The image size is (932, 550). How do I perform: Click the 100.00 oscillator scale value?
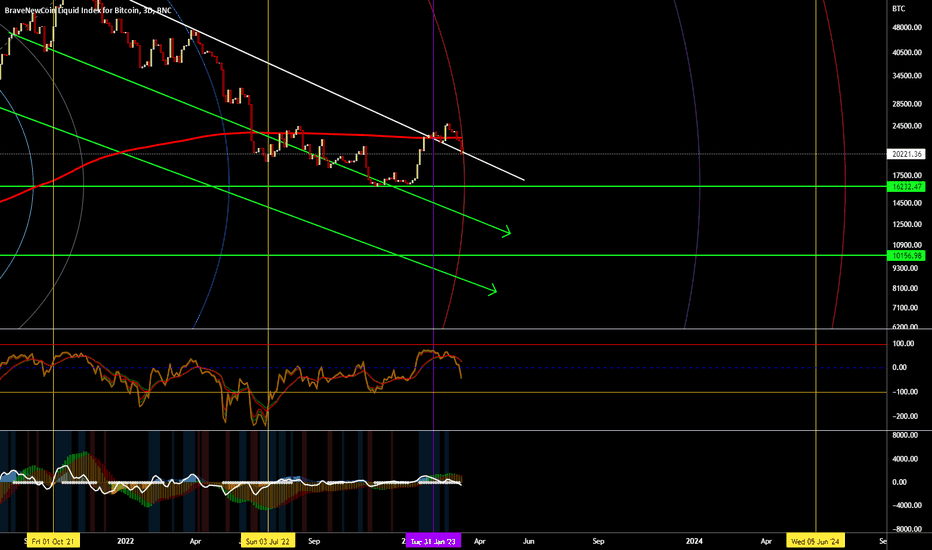903,344
